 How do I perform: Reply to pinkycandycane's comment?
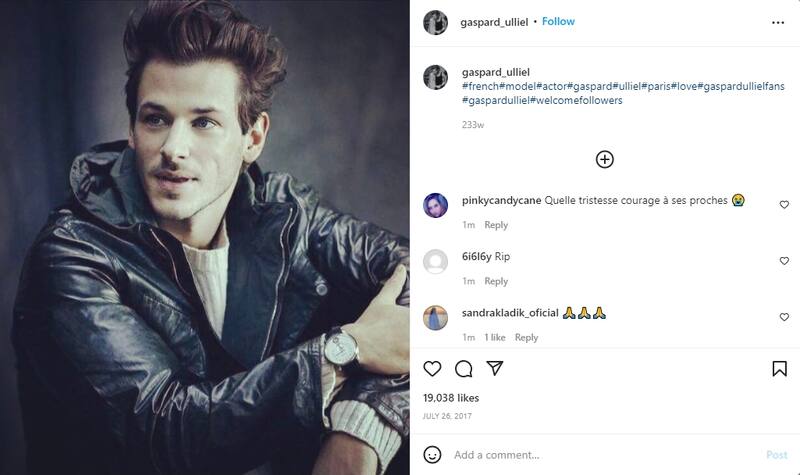(x=496, y=225)
